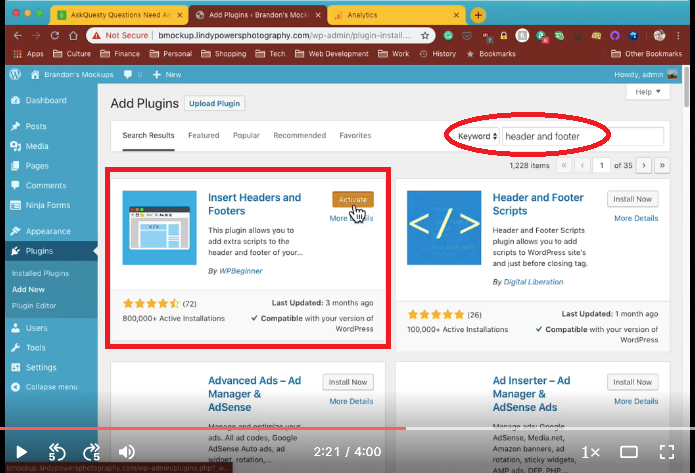
Task: Switch to Popular plugins tab
Action: [x=246, y=135]
